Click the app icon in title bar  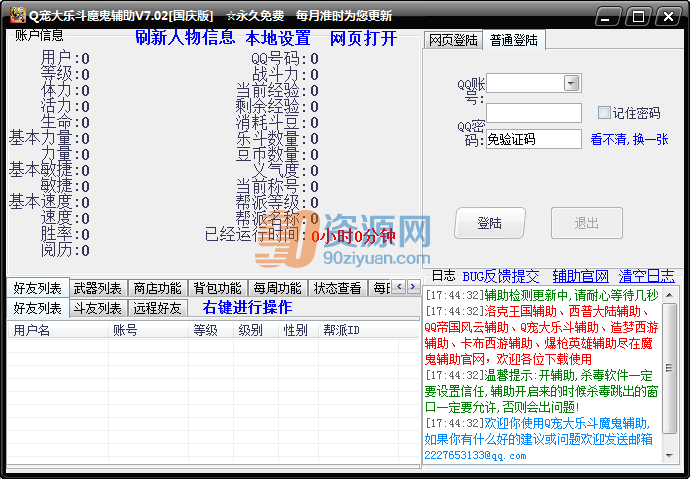tap(18, 15)
